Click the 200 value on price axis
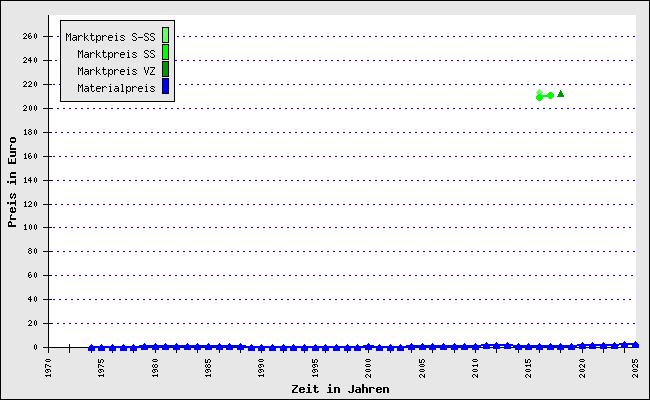The width and height of the screenshot is (650, 400). pyautogui.click(x=29, y=108)
